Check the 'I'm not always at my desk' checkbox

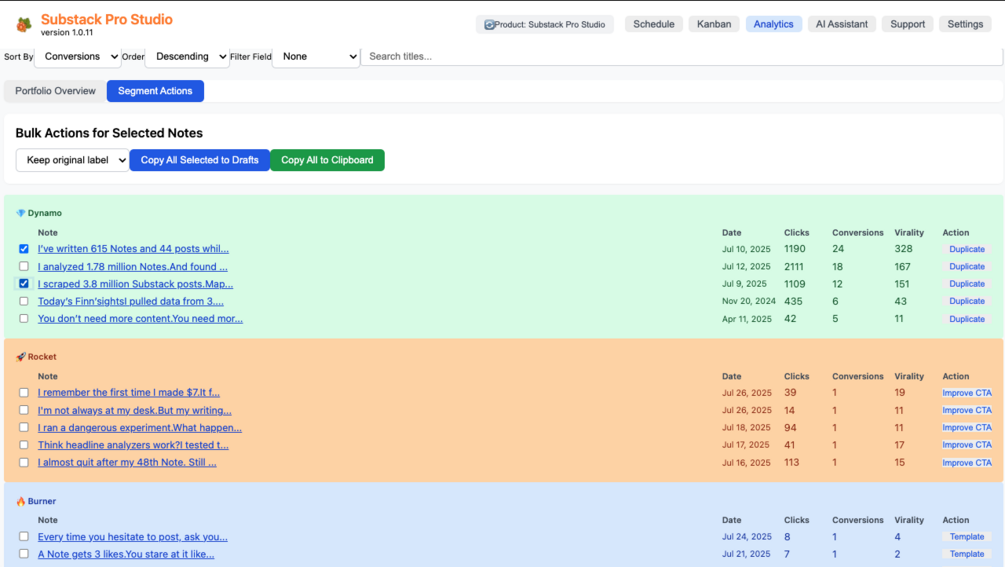pos(24,410)
